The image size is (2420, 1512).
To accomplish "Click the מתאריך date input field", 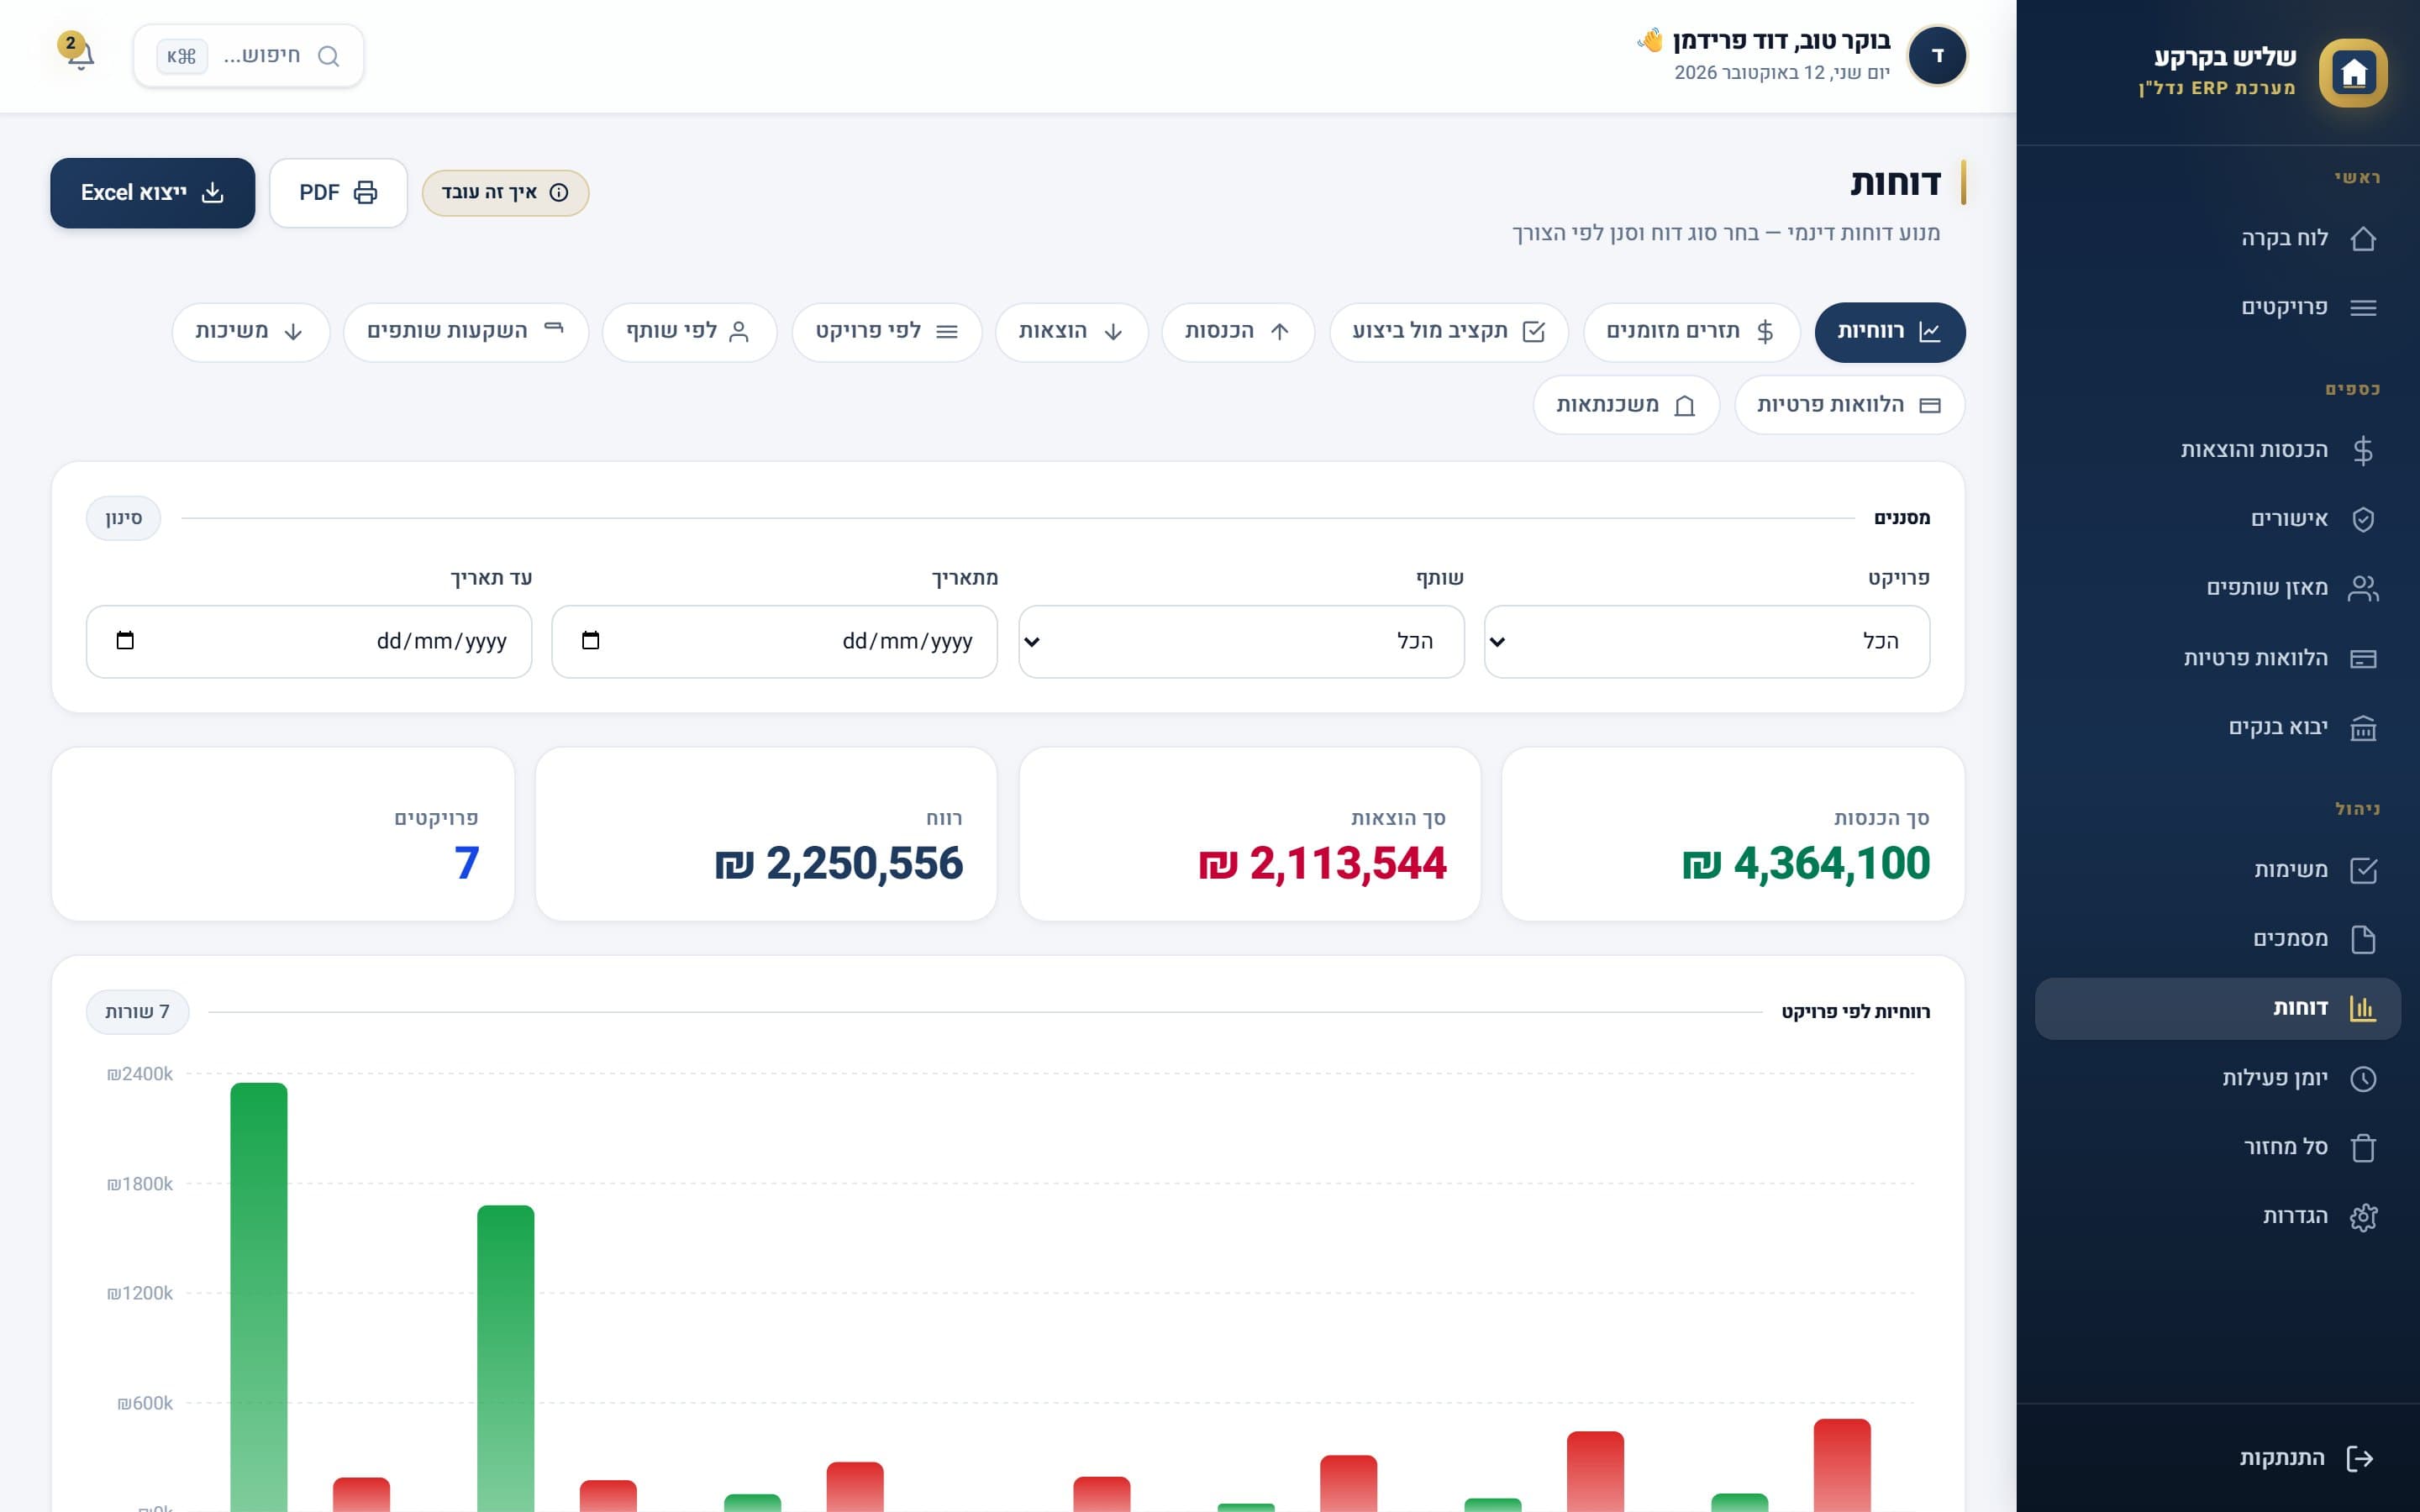I will pyautogui.click(x=774, y=641).
